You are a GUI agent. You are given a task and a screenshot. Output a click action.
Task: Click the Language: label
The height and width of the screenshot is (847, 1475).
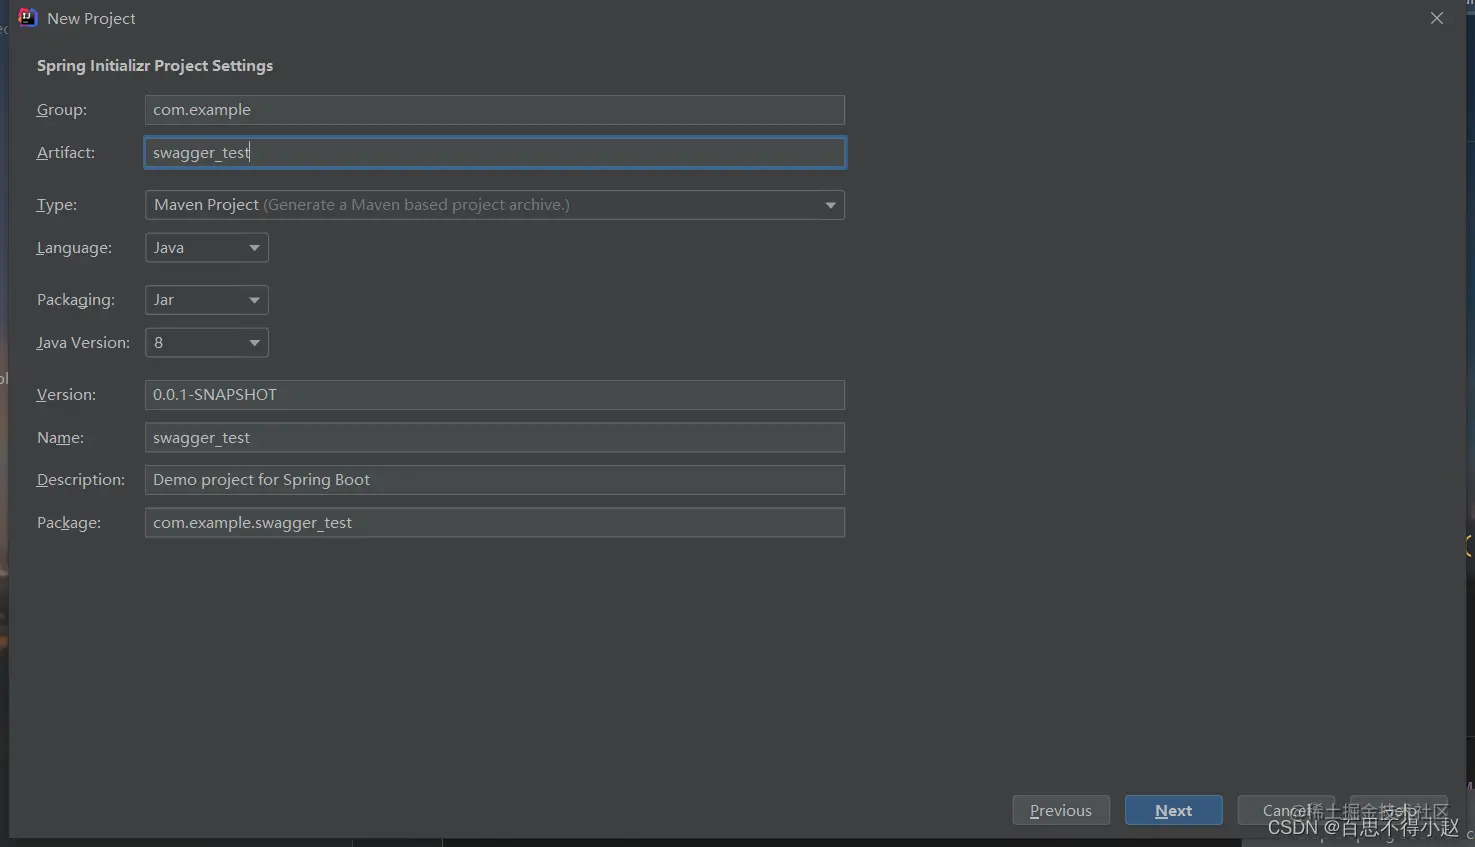[74, 248]
